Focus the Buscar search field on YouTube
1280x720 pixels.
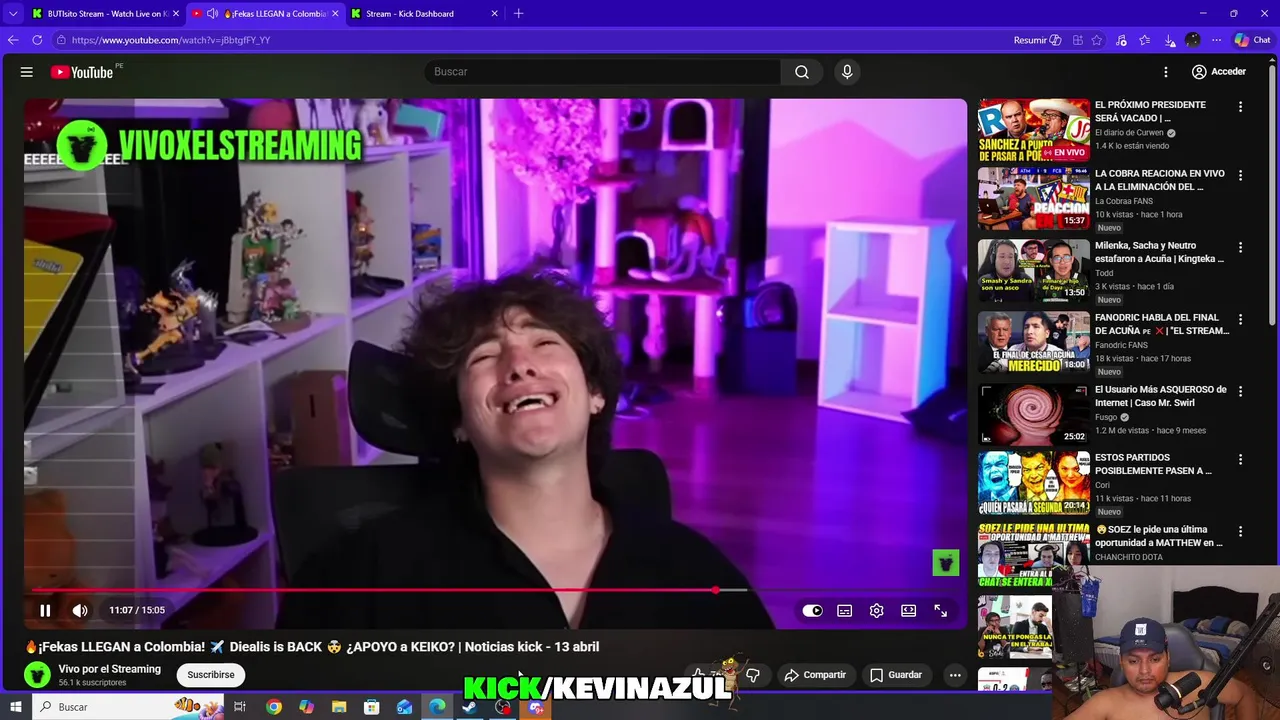click(x=602, y=72)
